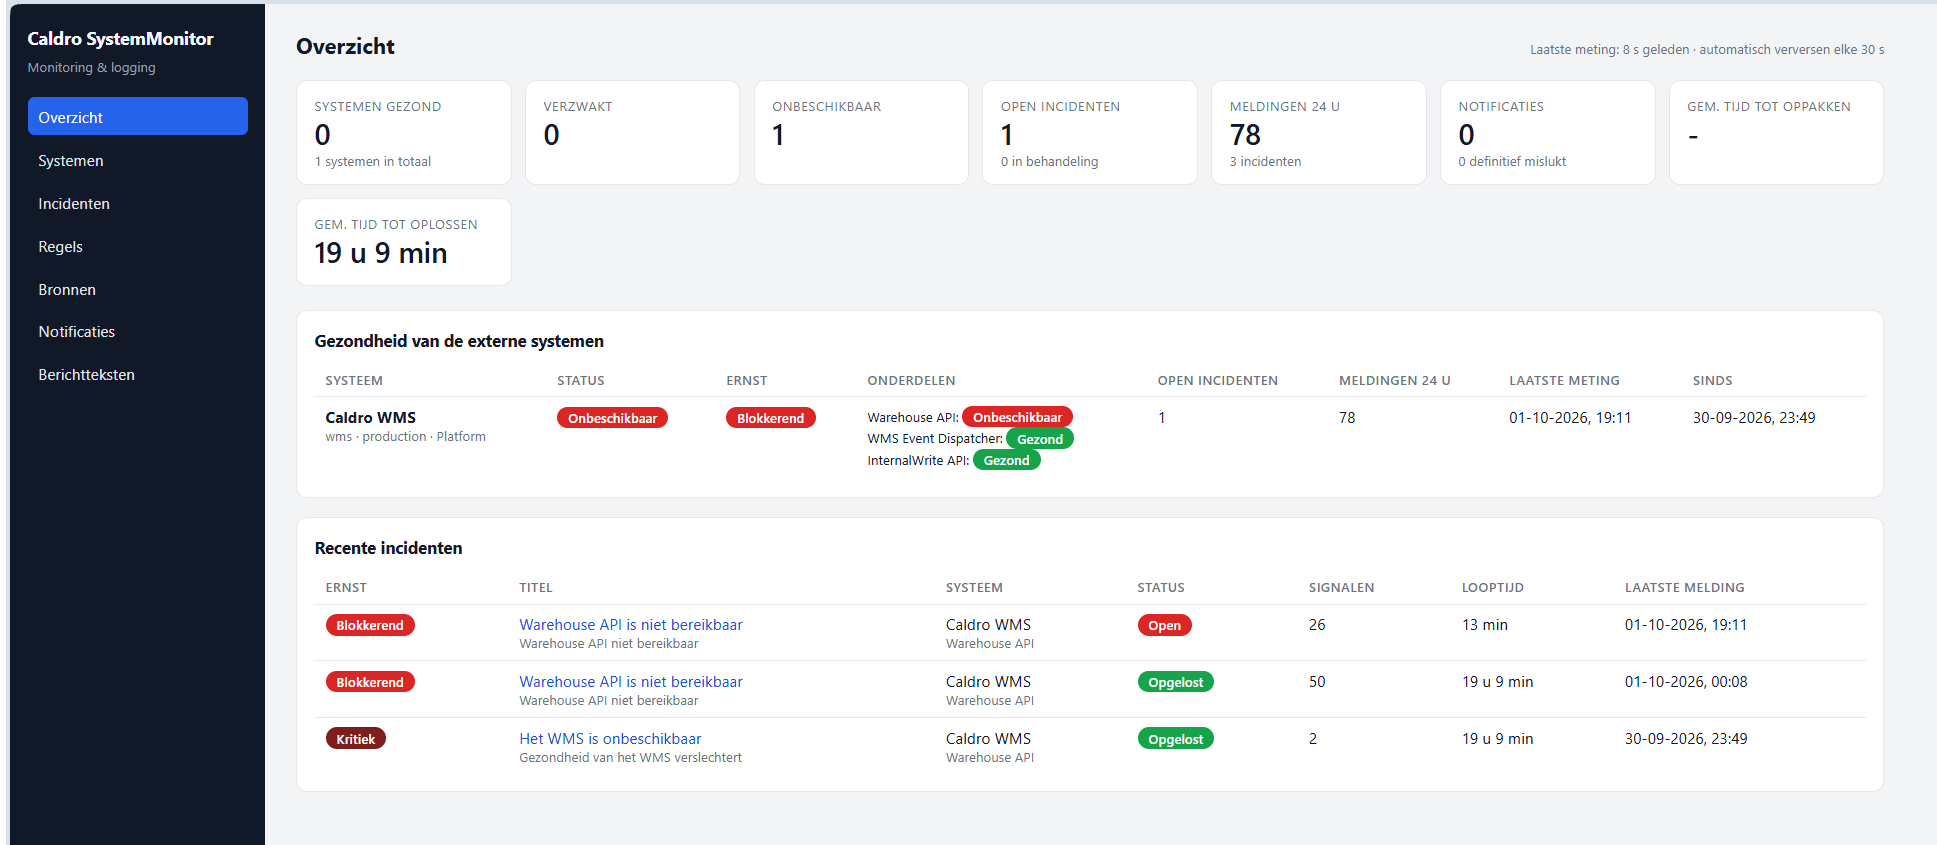Image resolution: width=1937 pixels, height=845 pixels.
Task: Click the Verzwakt summary card
Action: pyautogui.click(x=632, y=132)
